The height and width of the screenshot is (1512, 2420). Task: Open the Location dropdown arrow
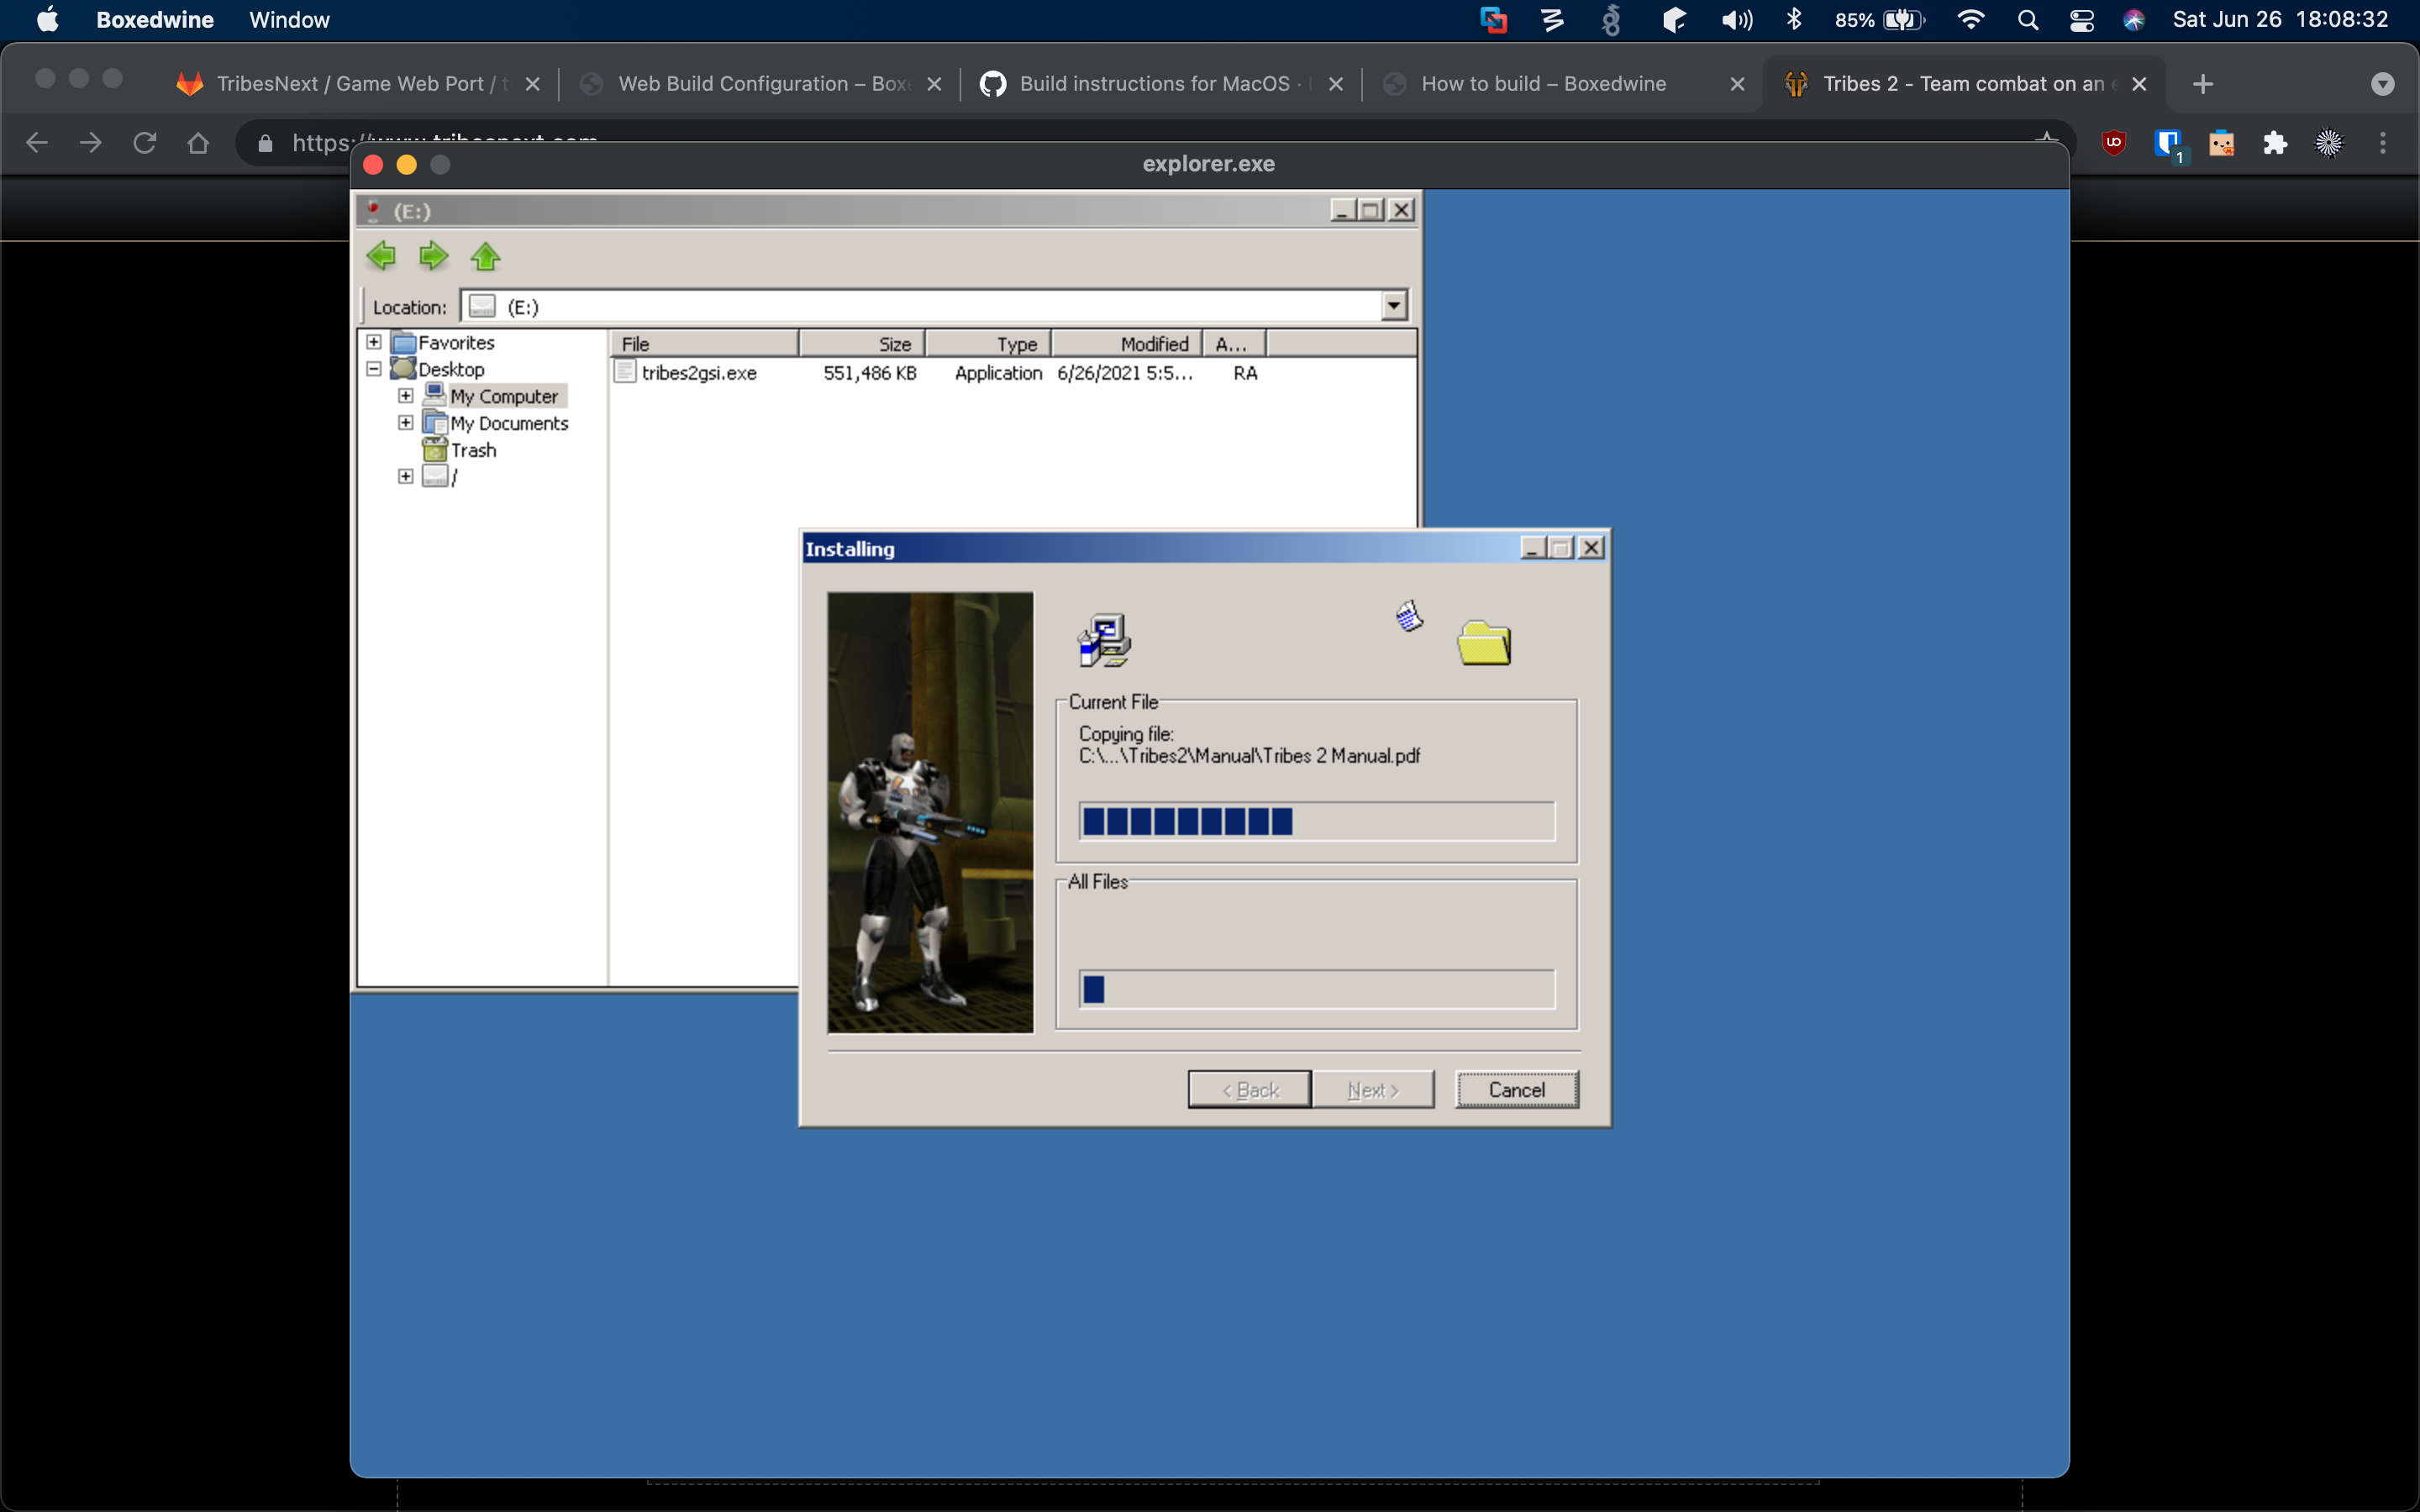click(x=1393, y=306)
